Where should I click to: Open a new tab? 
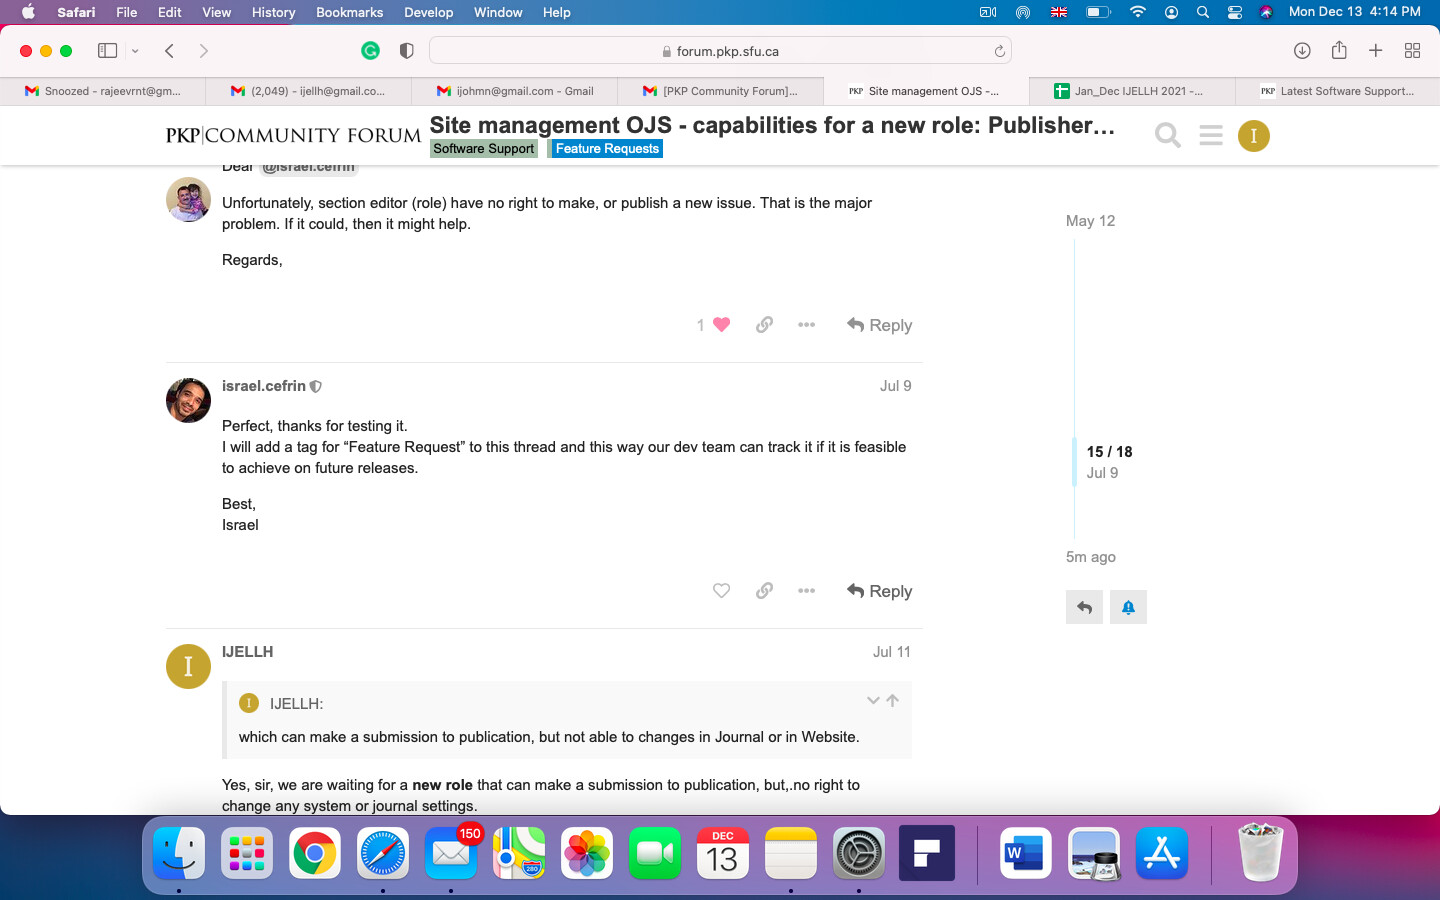(1376, 50)
